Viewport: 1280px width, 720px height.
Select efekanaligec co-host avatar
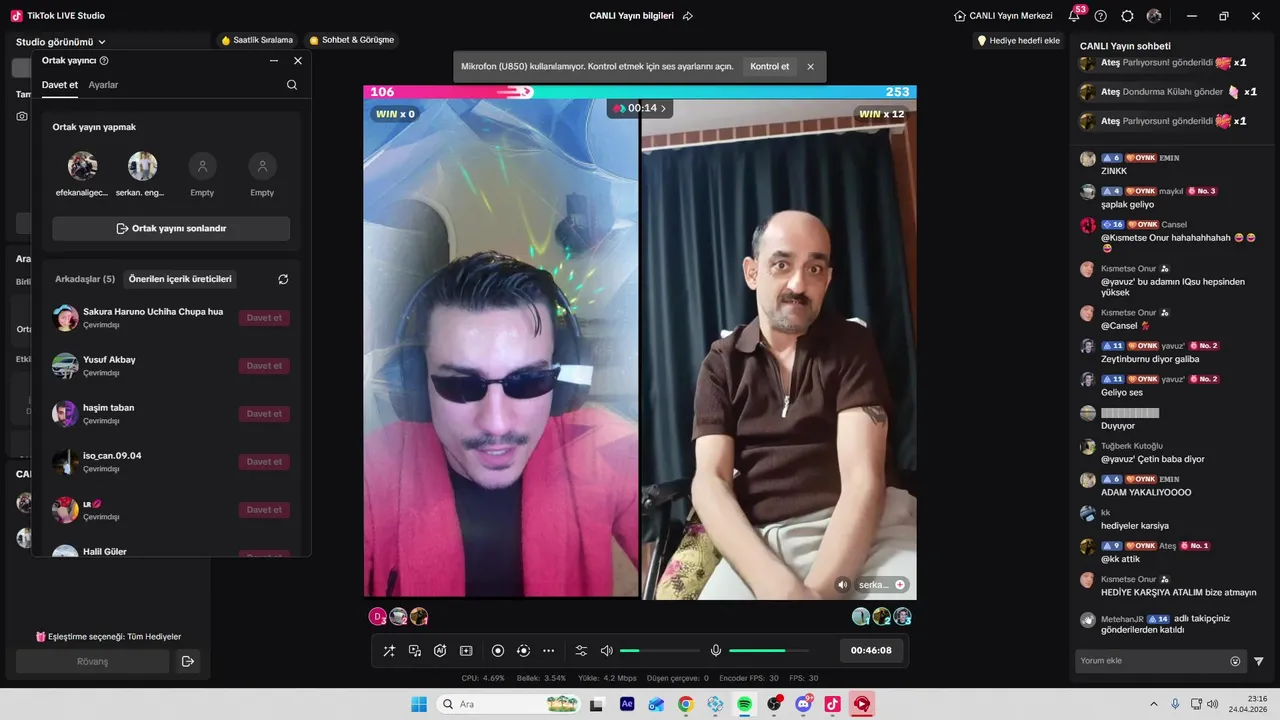pos(82,166)
